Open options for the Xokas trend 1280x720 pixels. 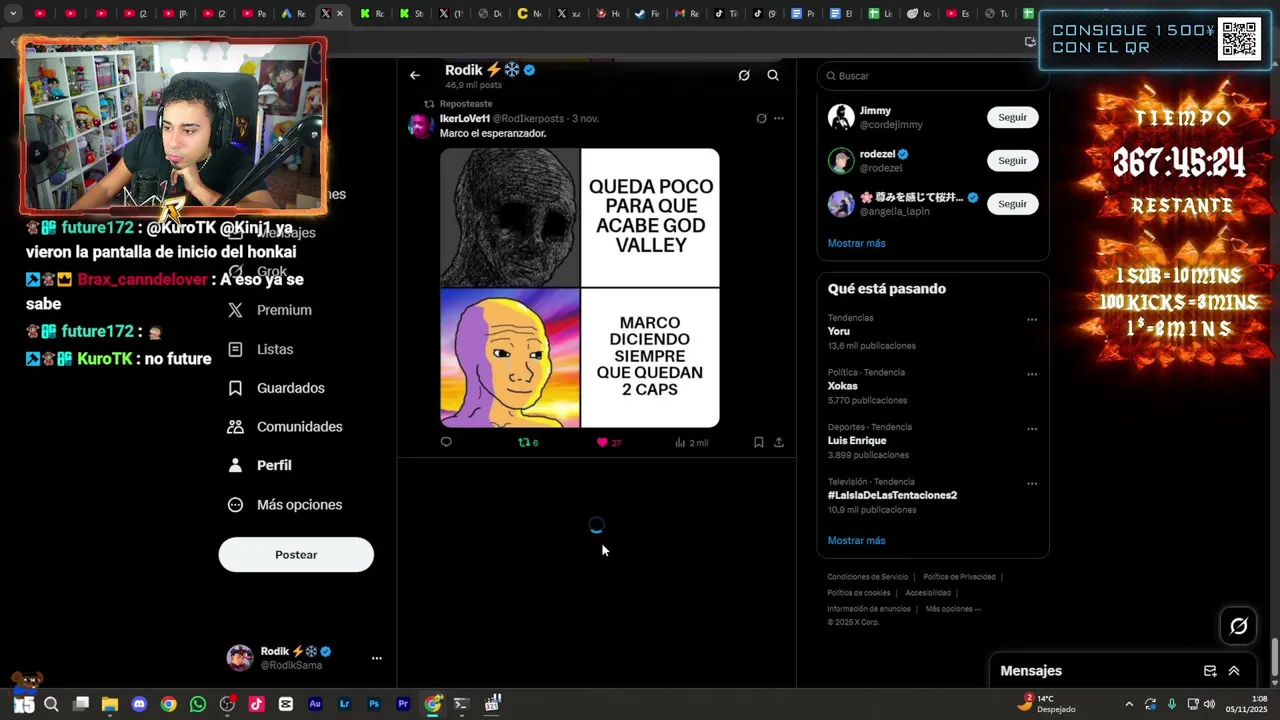click(1032, 374)
